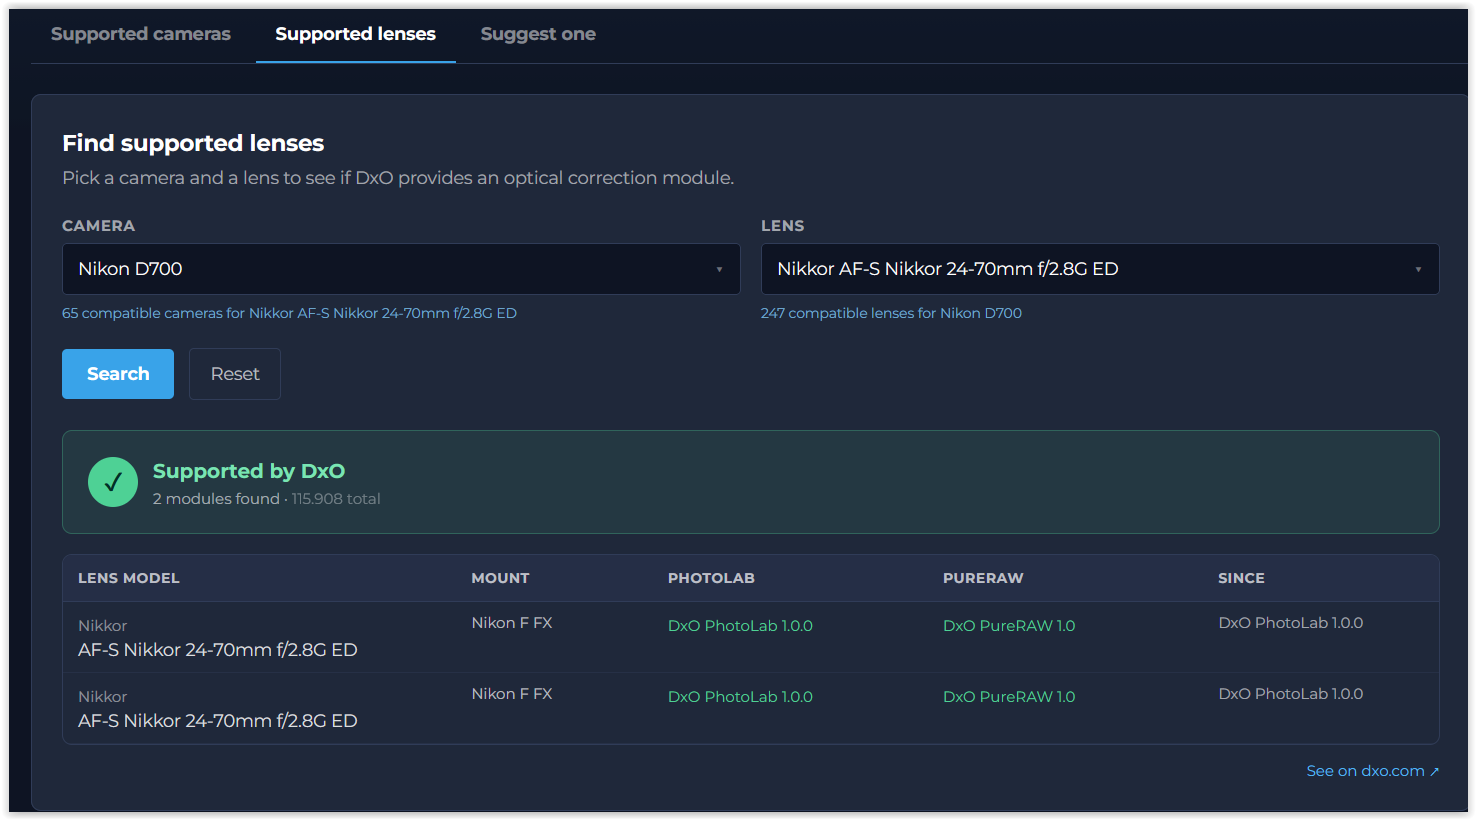Screen dimensions: 1476x820
Task: Click the green supported checkmark icon
Action: [x=113, y=482]
